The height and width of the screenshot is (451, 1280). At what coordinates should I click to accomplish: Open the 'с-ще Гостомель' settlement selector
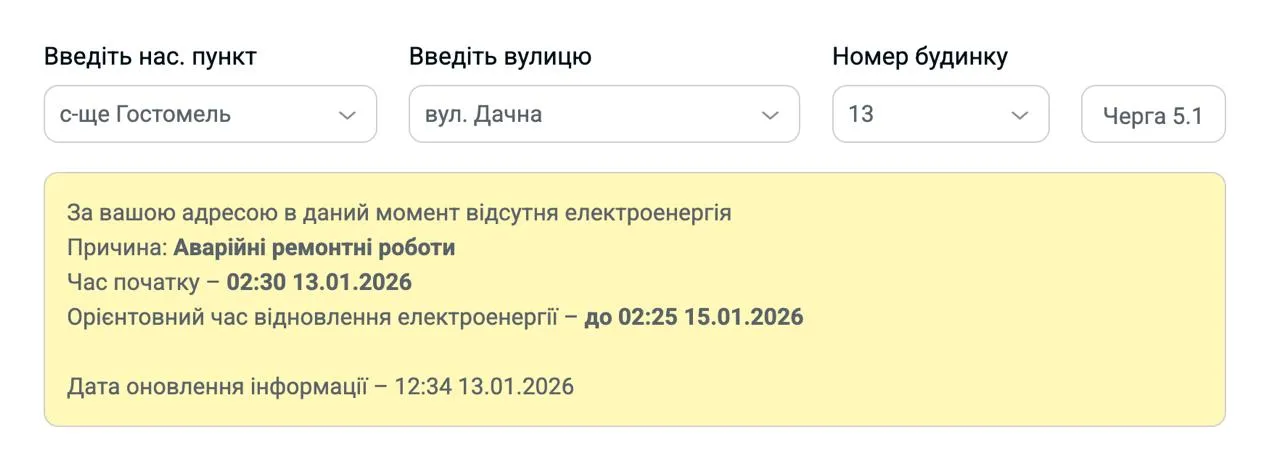(190, 115)
